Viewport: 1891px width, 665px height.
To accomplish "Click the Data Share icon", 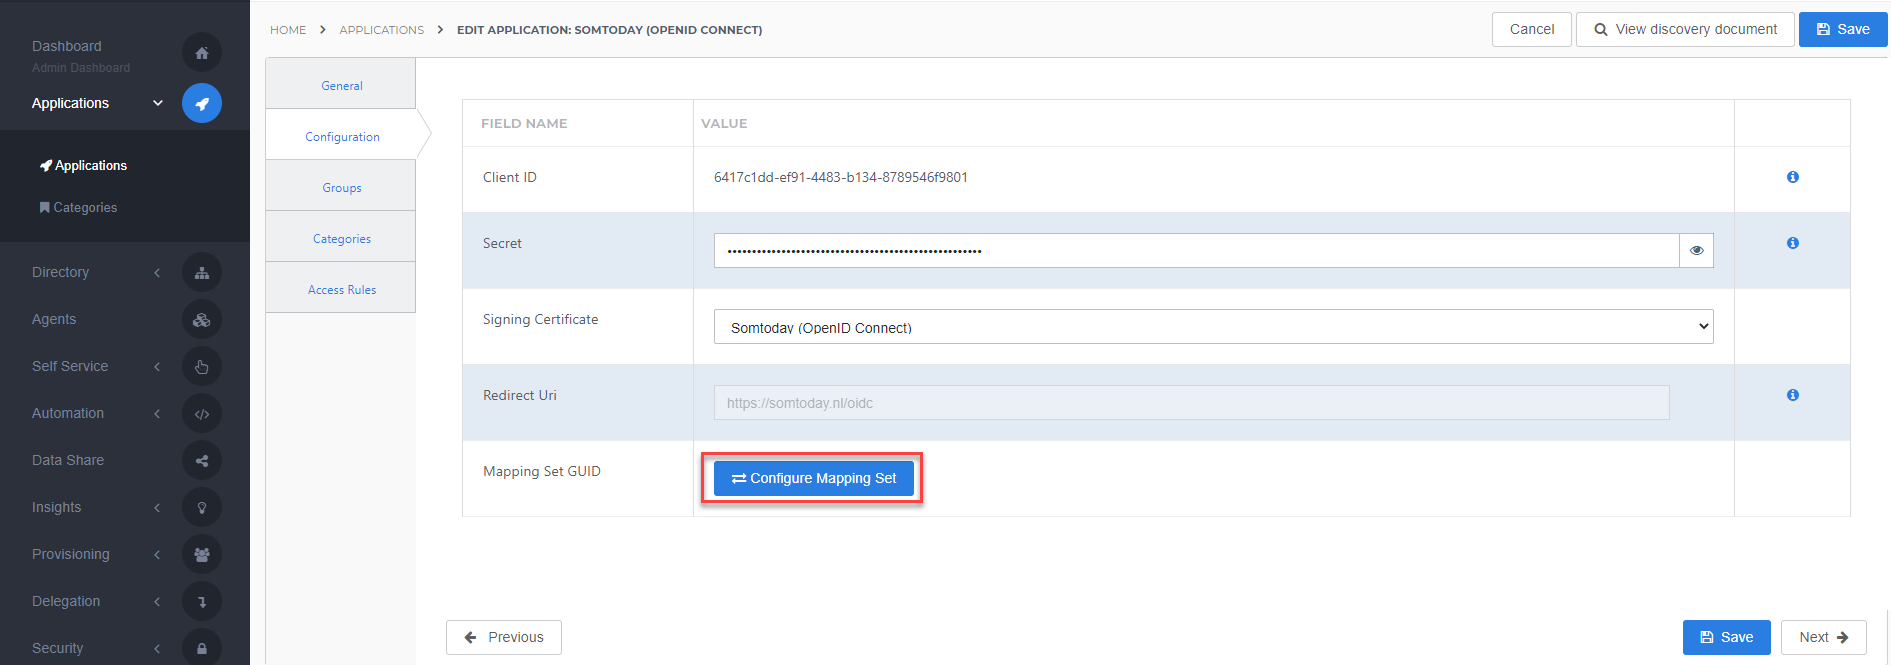I will click(202, 461).
